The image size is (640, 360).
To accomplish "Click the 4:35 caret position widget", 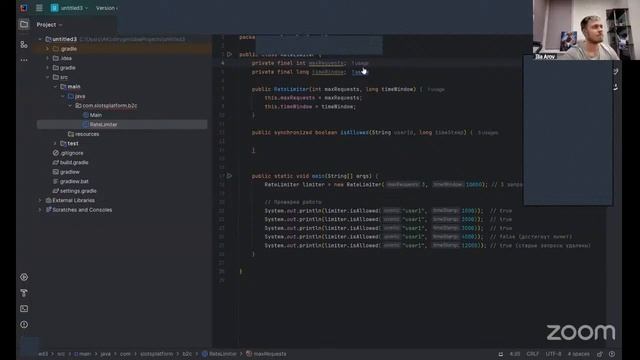I will [x=515, y=354].
